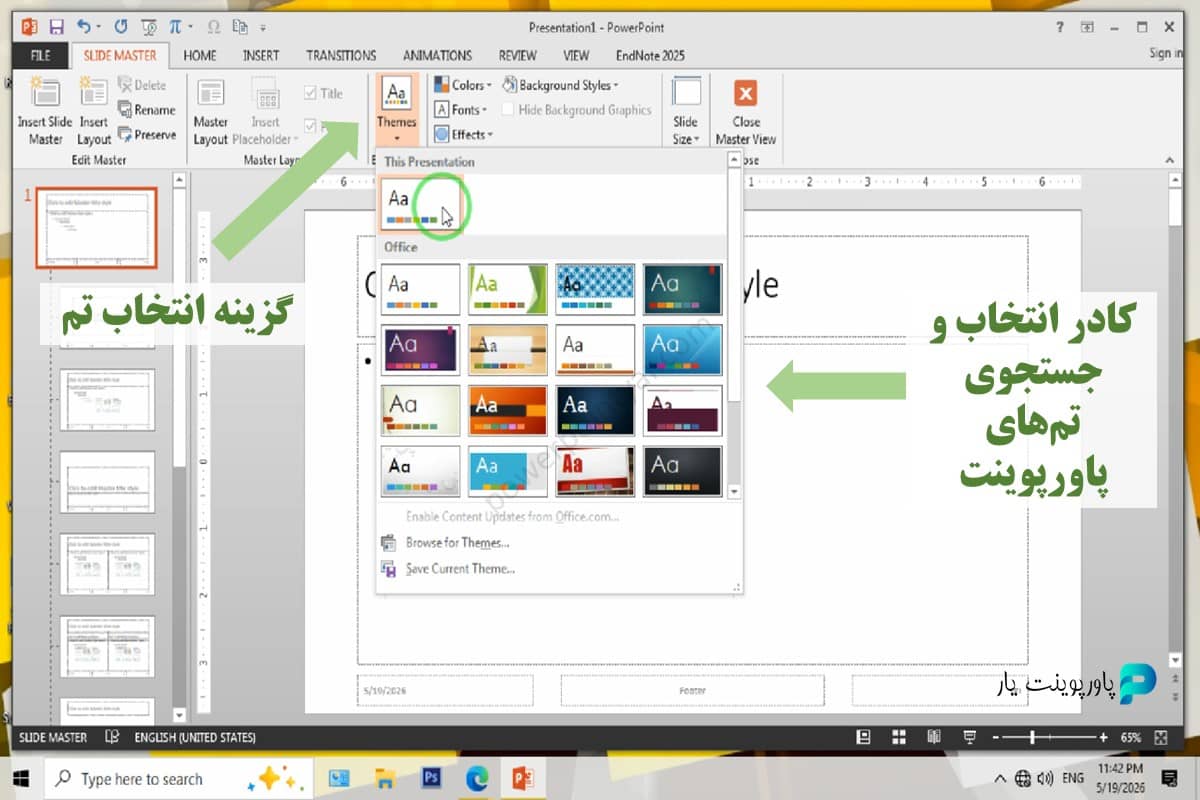This screenshot has height=800, width=1200.
Task: Click the Preserve button
Action: point(146,134)
